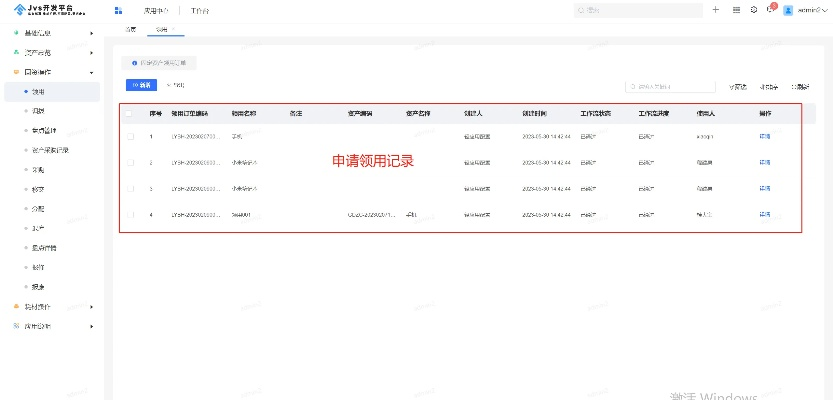Click the plus icon in top bar
Image resolution: width=833 pixels, height=400 pixels.
pyautogui.click(x=716, y=10)
